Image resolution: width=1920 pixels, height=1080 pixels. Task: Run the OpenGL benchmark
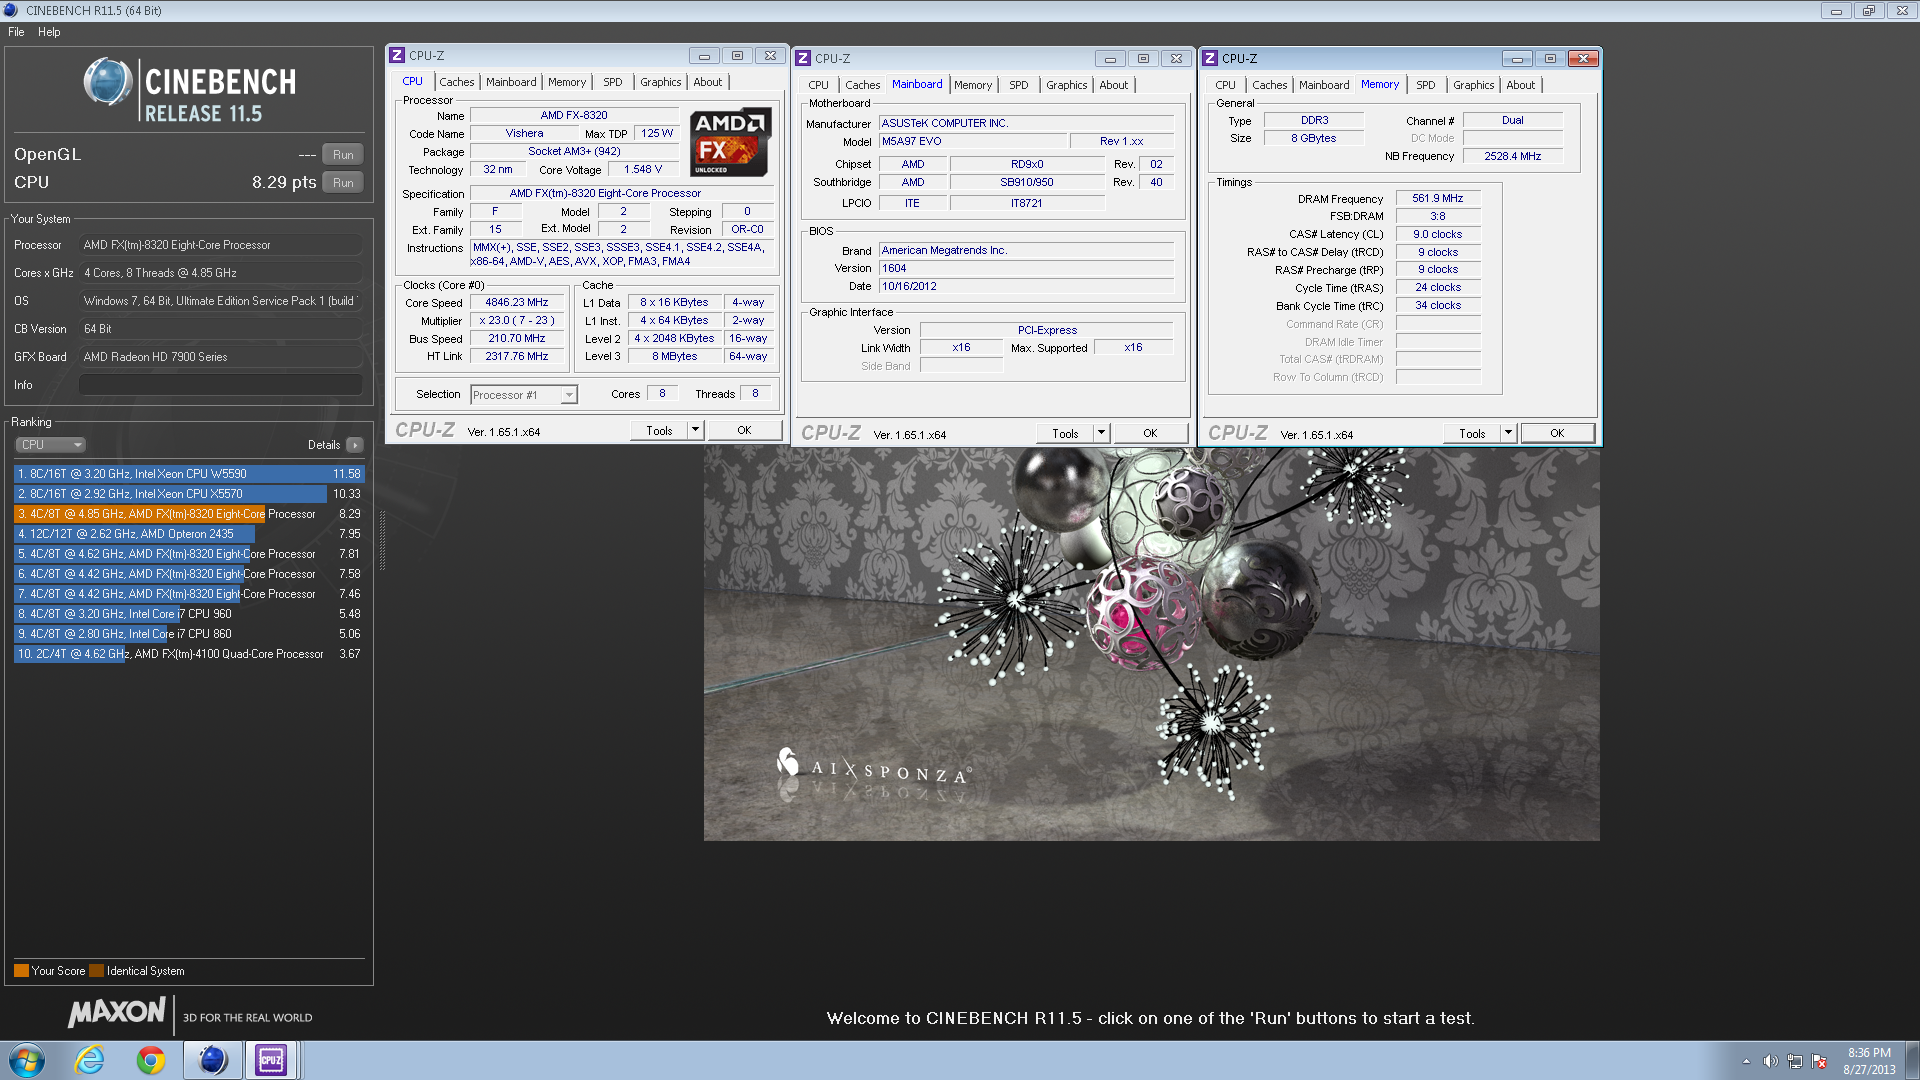[343, 155]
